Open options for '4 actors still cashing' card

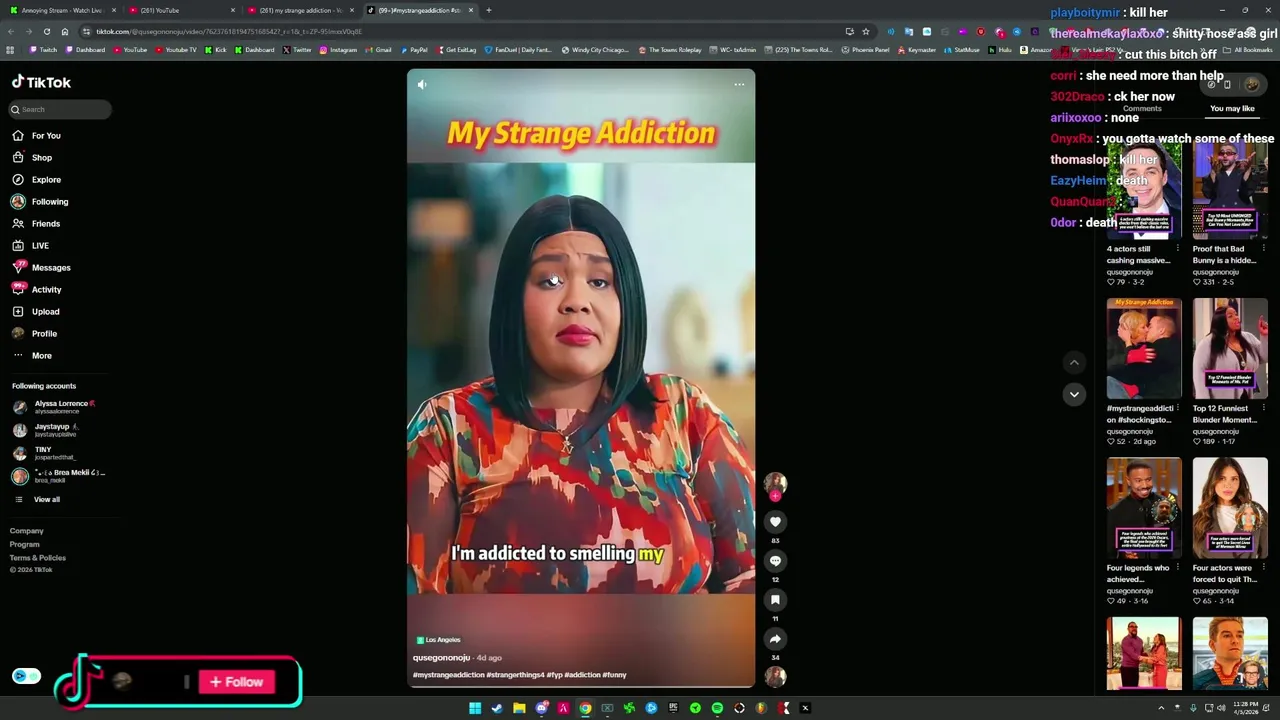pyautogui.click(x=1178, y=249)
